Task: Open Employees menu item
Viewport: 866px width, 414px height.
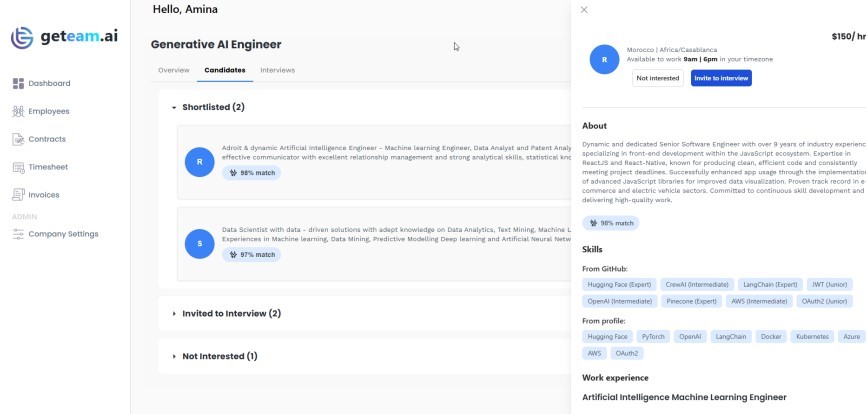Action: (x=49, y=112)
